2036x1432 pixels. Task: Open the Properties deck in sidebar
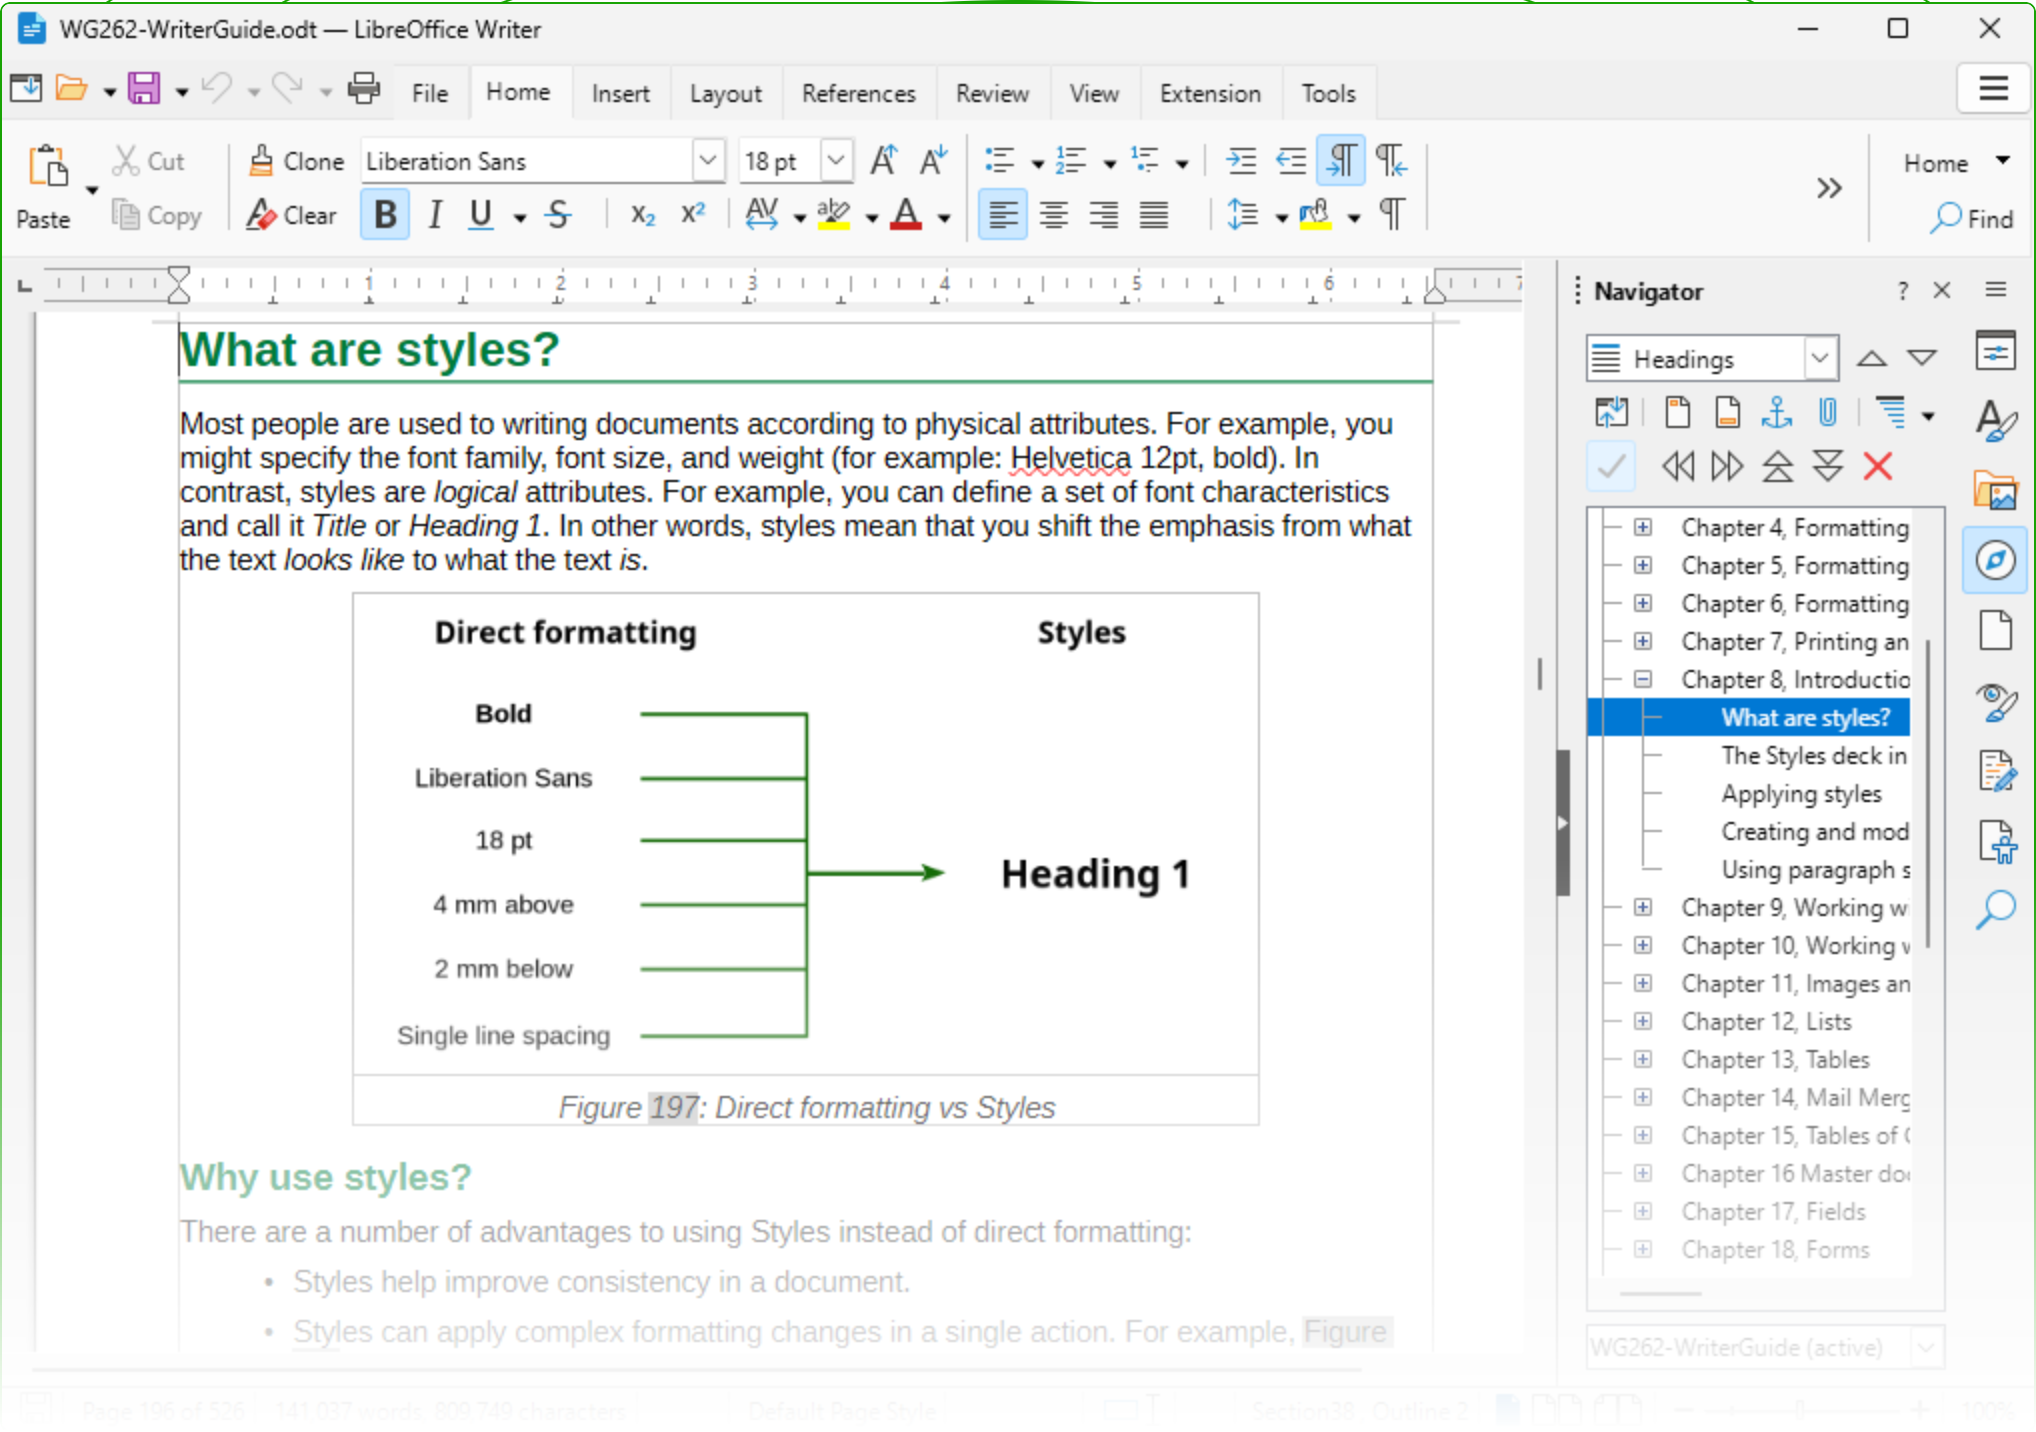click(x=1995, y=351)
